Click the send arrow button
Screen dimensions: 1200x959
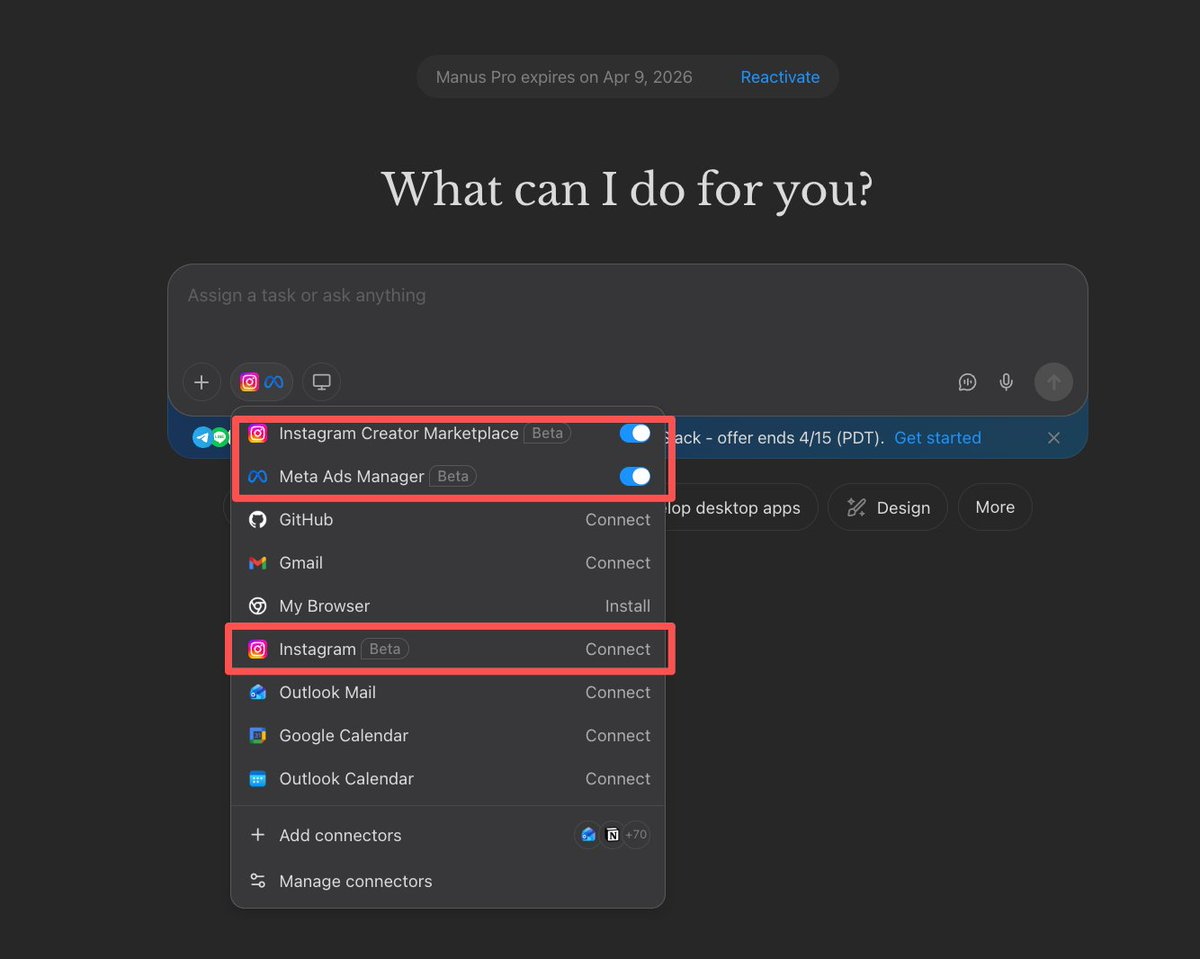[1054, 382]
